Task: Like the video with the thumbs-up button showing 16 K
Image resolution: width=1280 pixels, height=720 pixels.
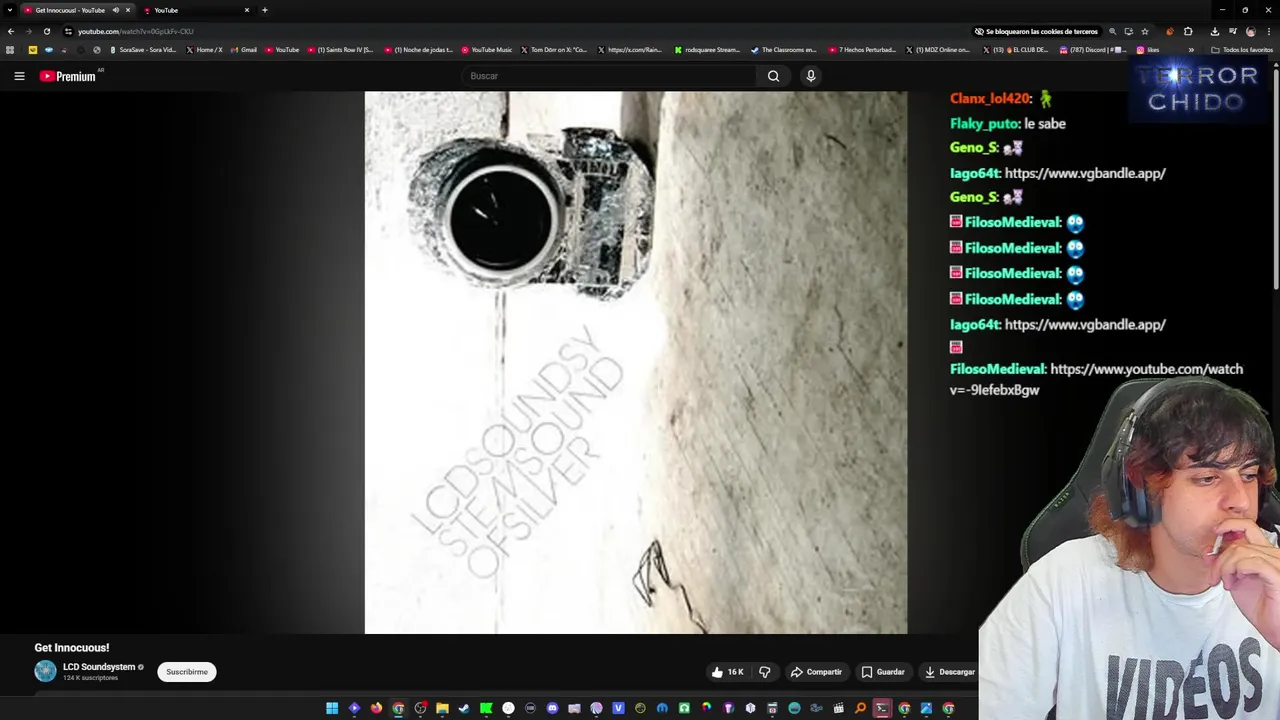Action: coord(727,672)
